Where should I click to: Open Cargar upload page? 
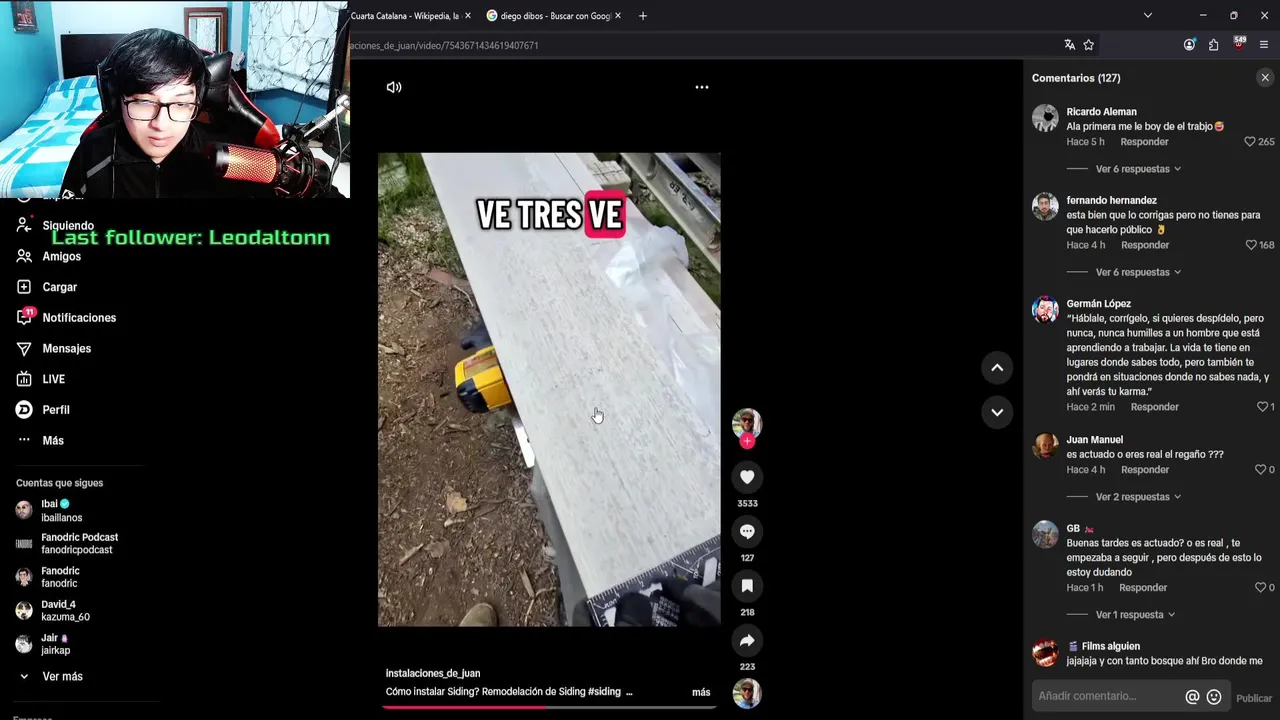click(59, 287)
